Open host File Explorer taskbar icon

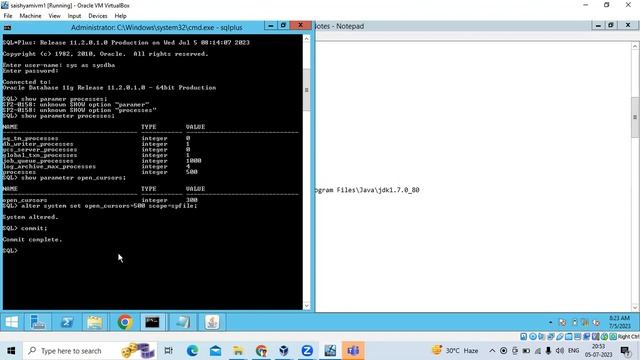coord(238,351)
